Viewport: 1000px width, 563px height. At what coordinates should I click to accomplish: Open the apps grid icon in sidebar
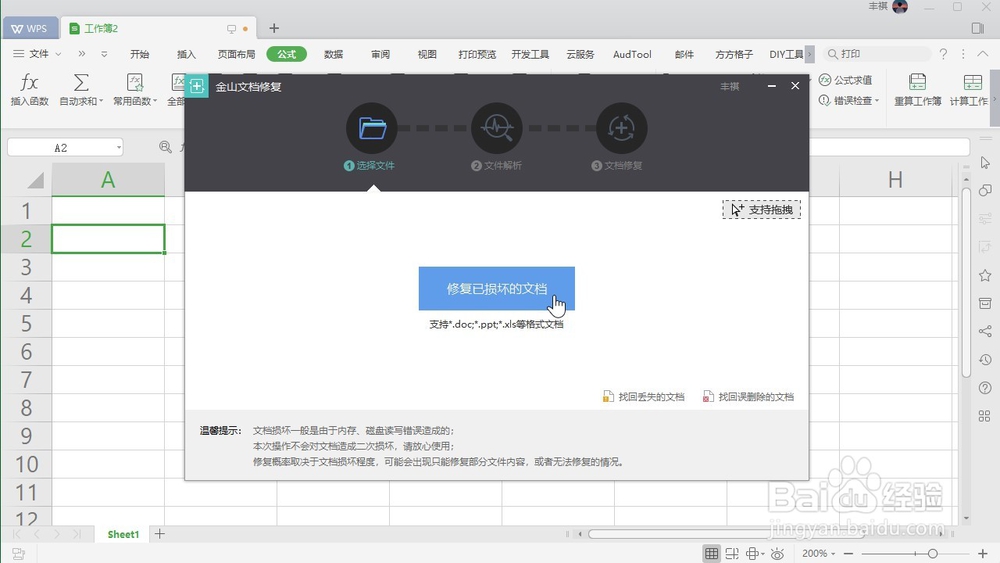click(x=985, y=416)
